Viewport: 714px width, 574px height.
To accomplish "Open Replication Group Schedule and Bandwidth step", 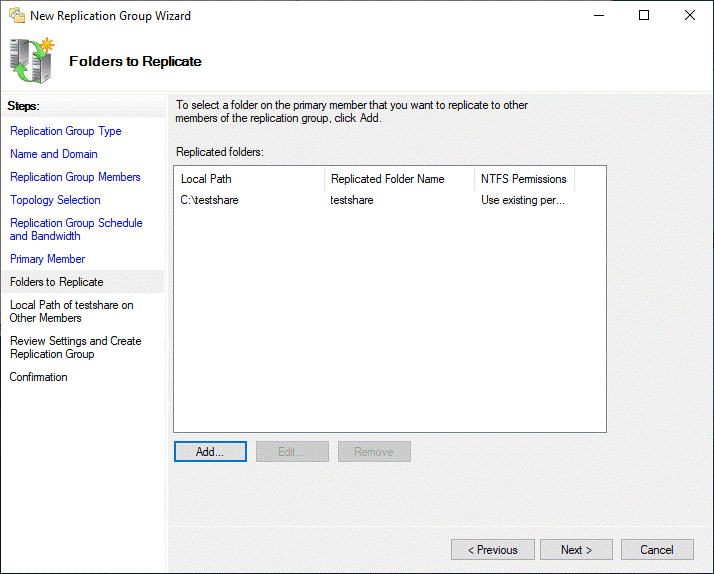I will 76,229.
